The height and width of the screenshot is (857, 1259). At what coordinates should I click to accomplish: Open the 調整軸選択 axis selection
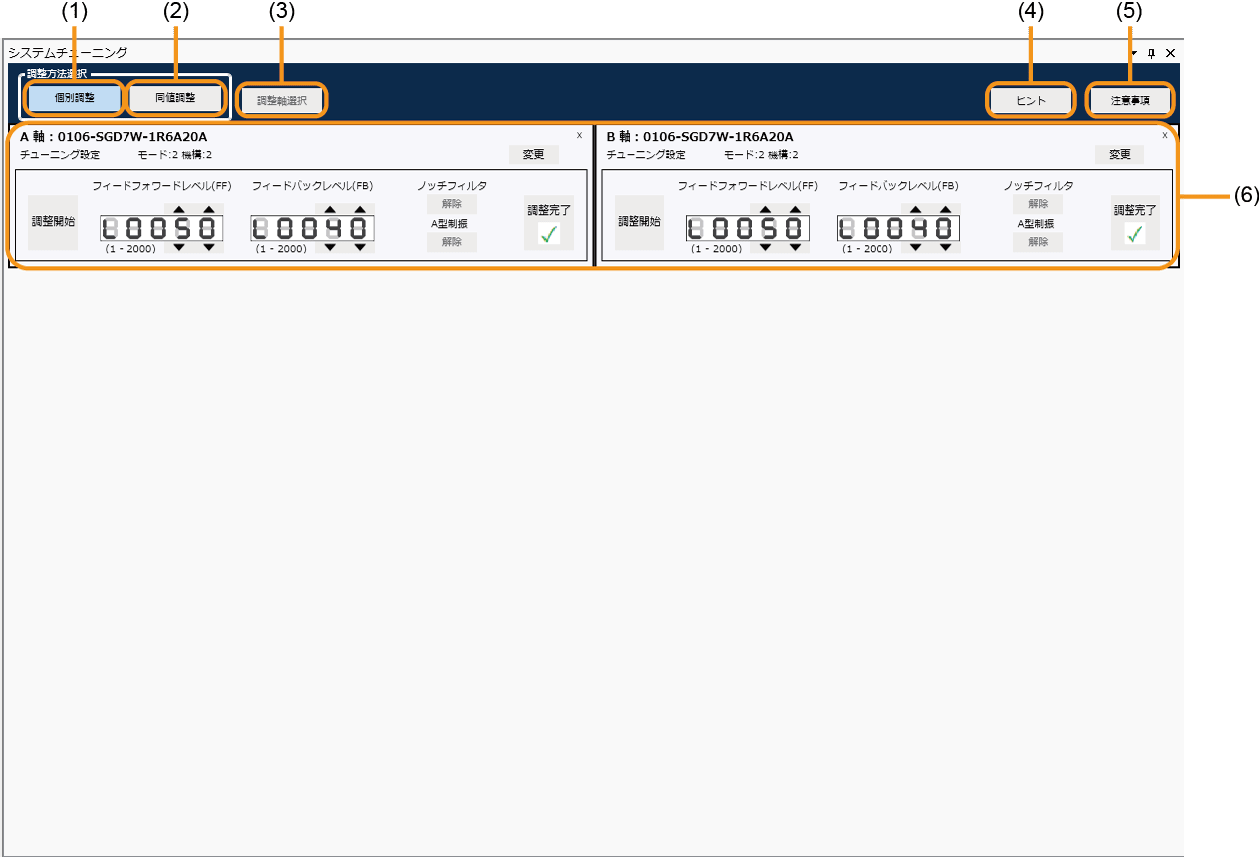(x=282, y=101)
